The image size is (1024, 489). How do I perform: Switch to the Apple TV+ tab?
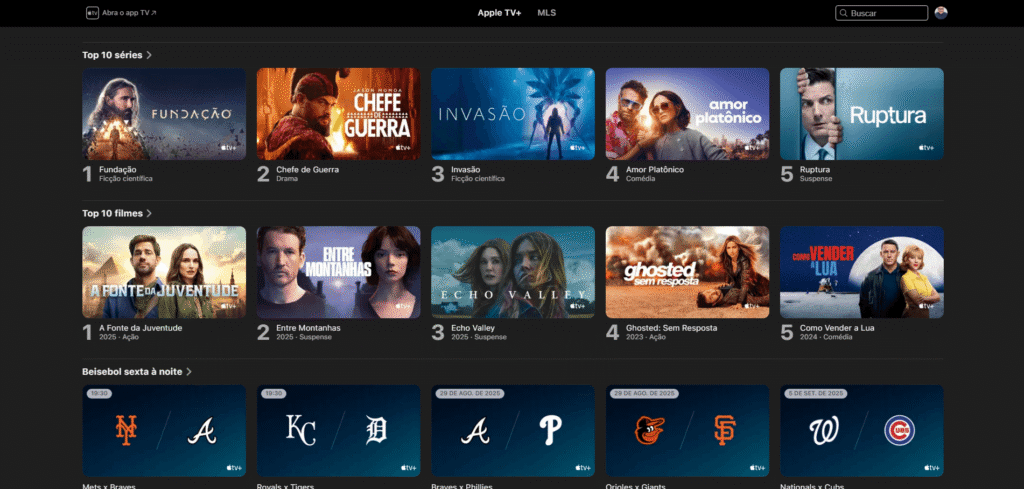(499, 12)
